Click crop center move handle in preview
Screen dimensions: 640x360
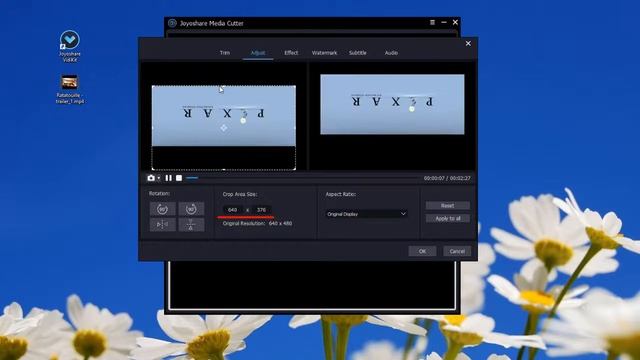point(224,128)
